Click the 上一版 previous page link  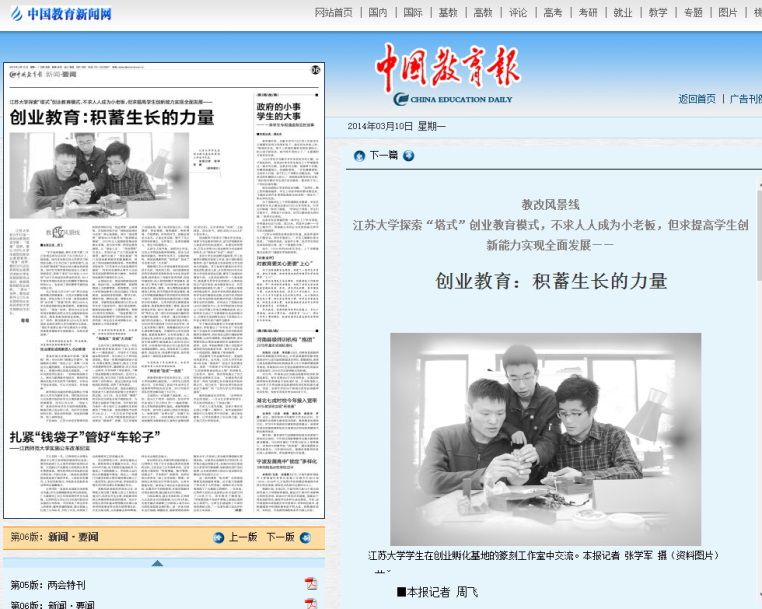point(243,537)
